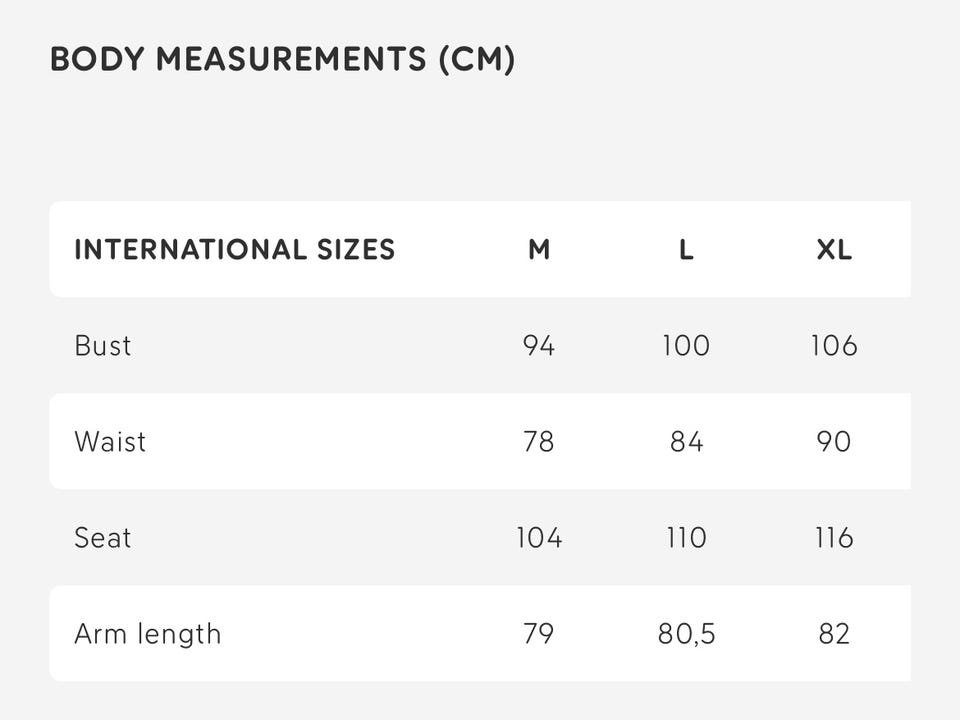Click the Seat row label
960x720 pixels.
pyautogui.click(x=103, y=538)
